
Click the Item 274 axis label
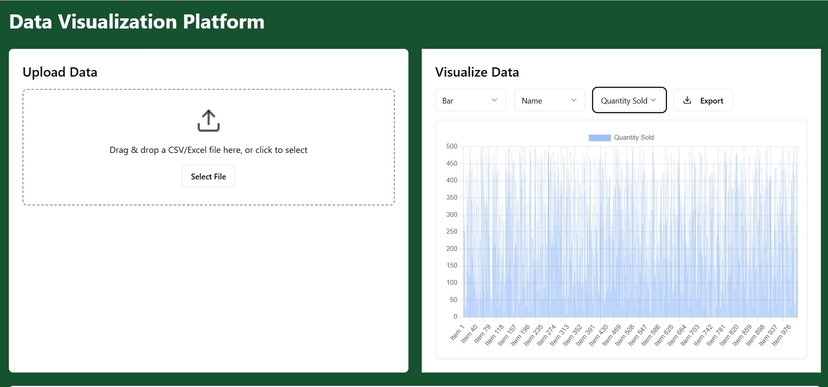pyautogui.click(x=545, y=334)
